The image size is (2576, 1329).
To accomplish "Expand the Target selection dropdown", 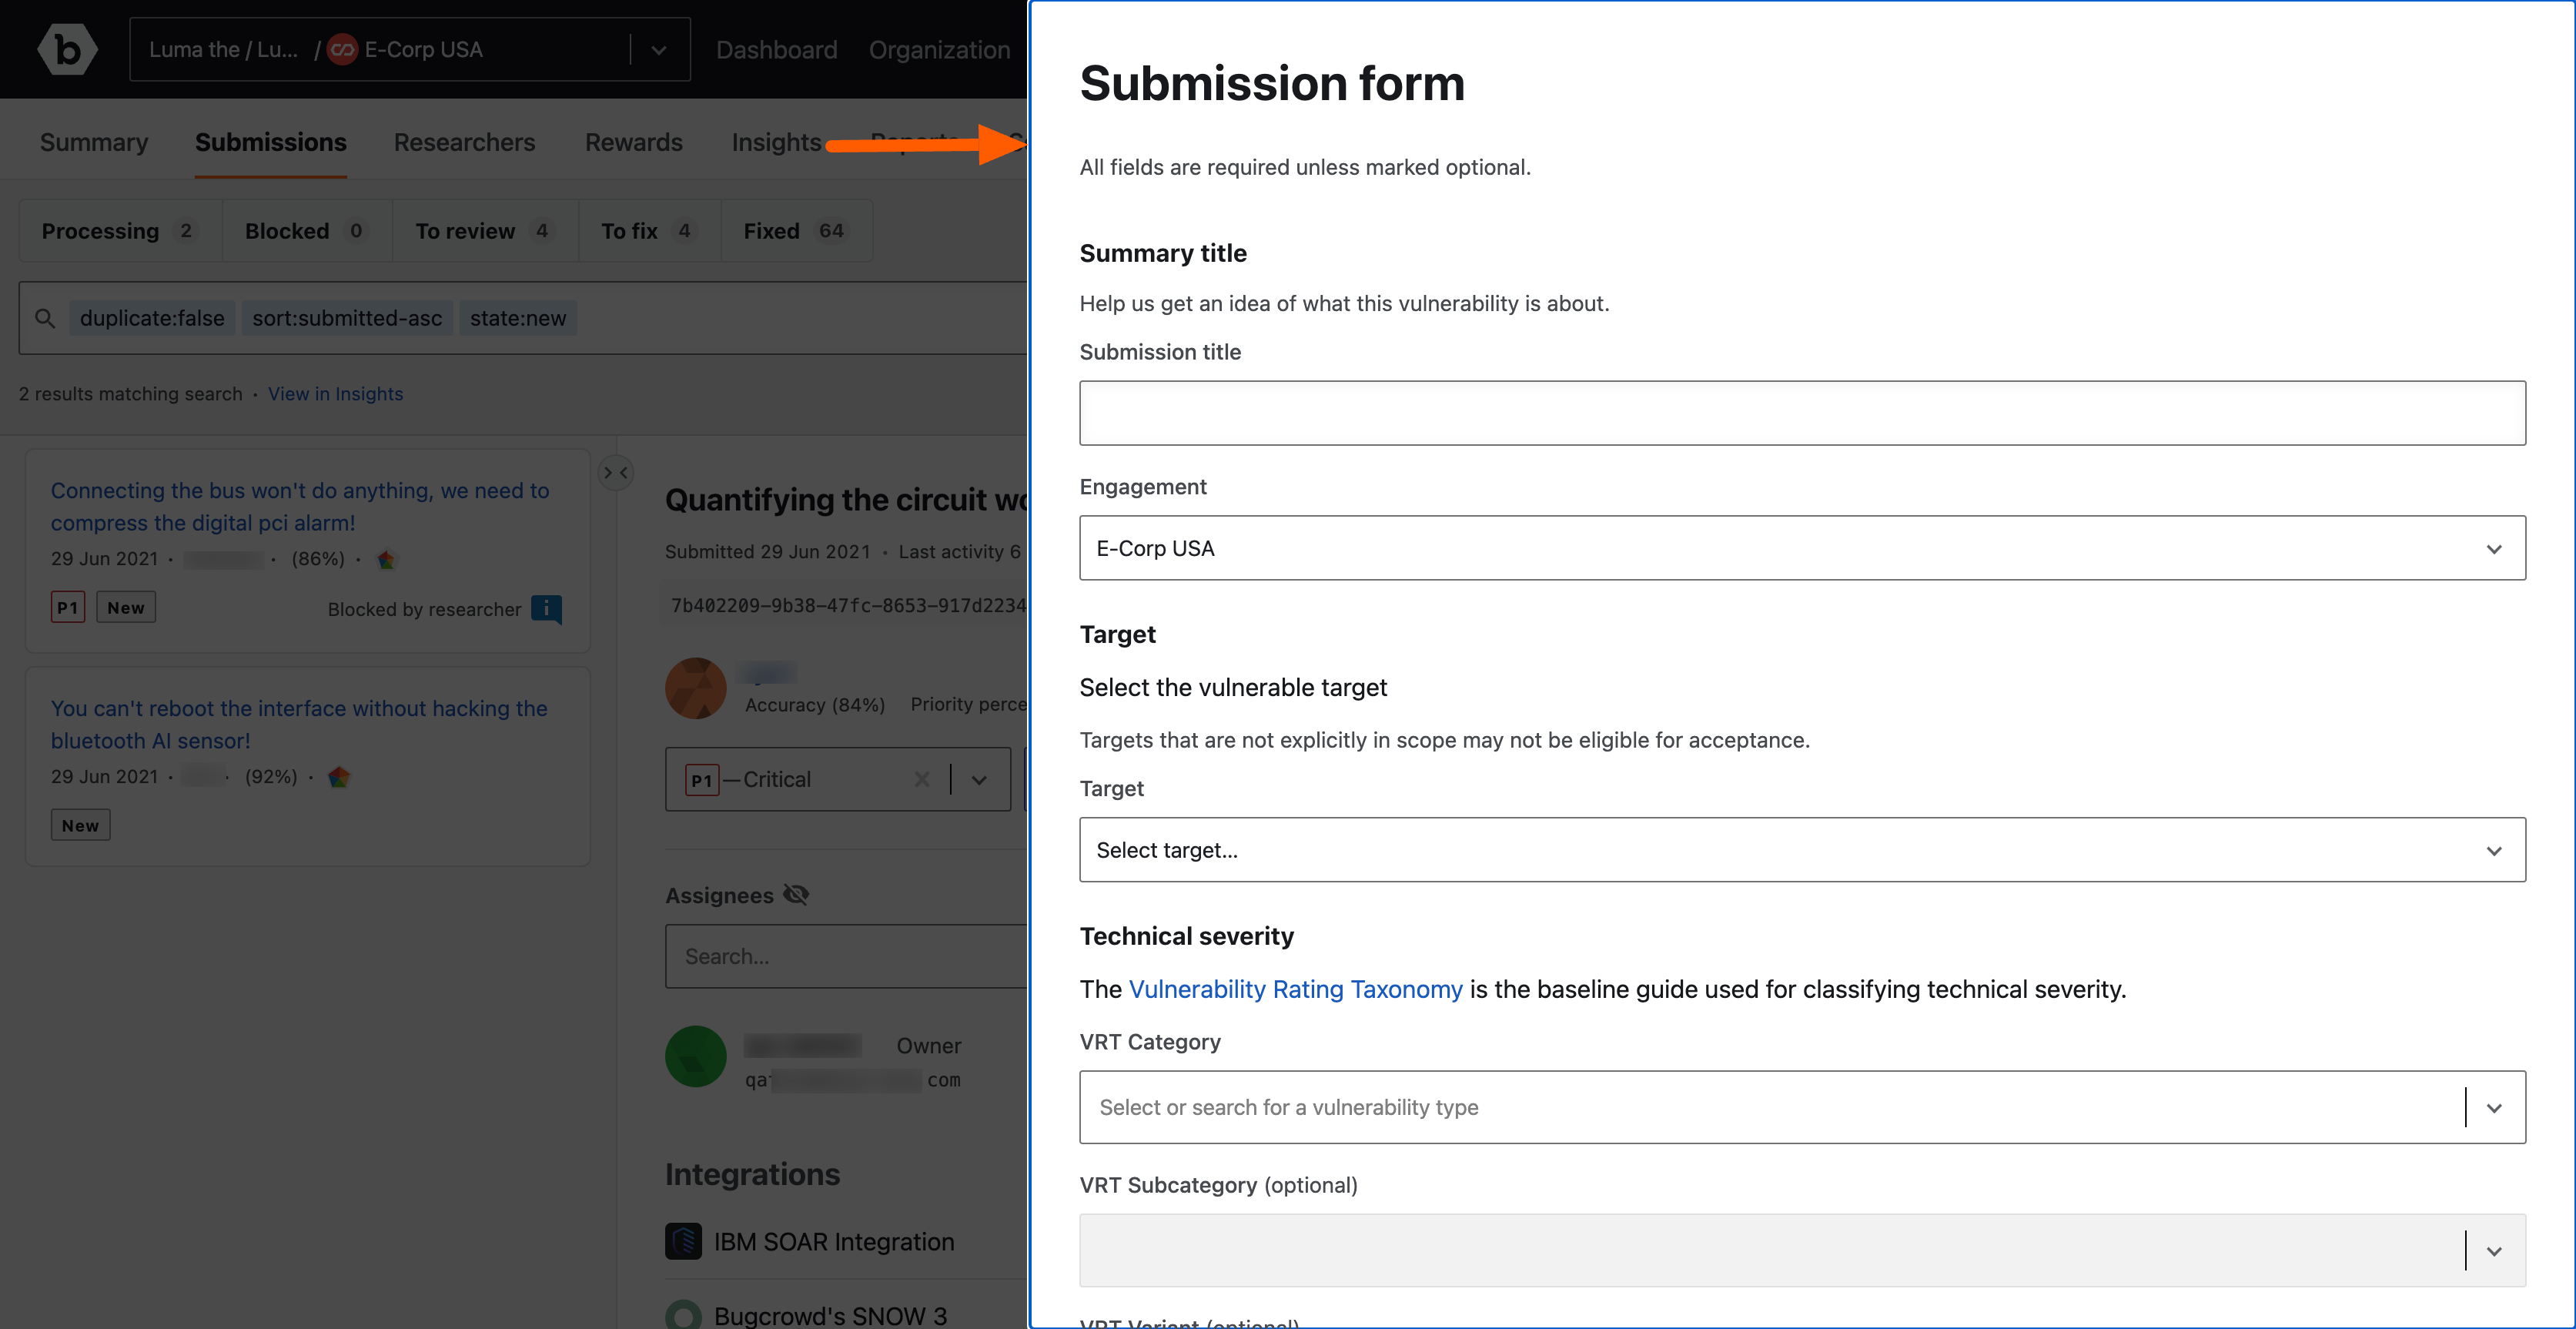I will click(x=1803, y=849).
